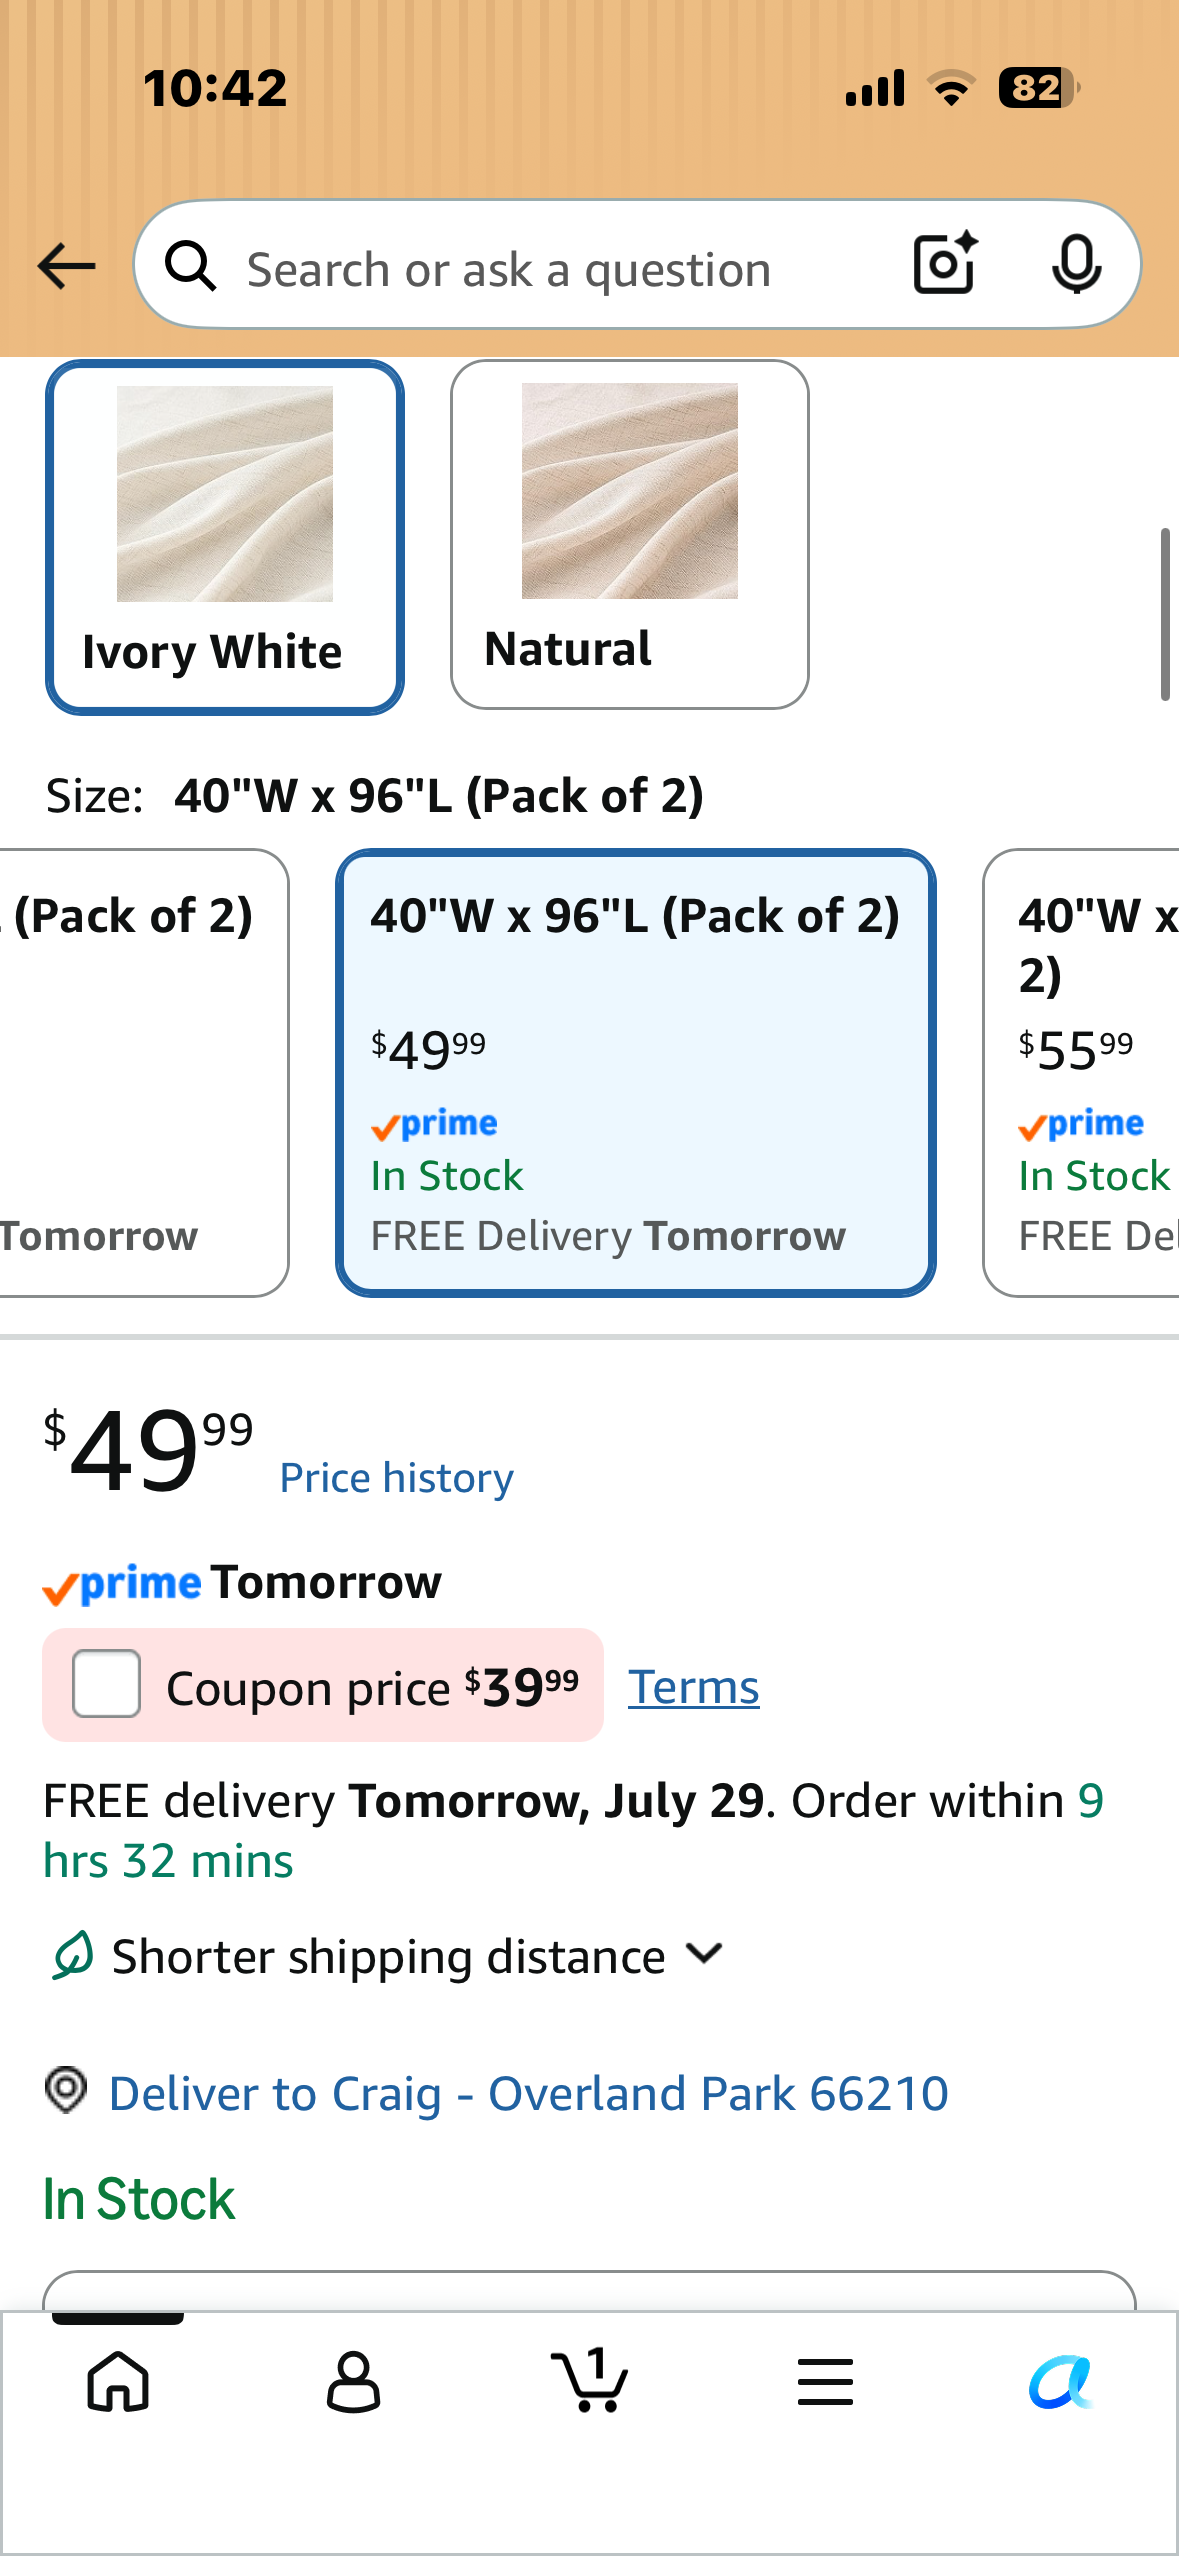Tap the delivery location pin icon
Viewport: 1179px width, 2556px height.
pos(66,2091)
